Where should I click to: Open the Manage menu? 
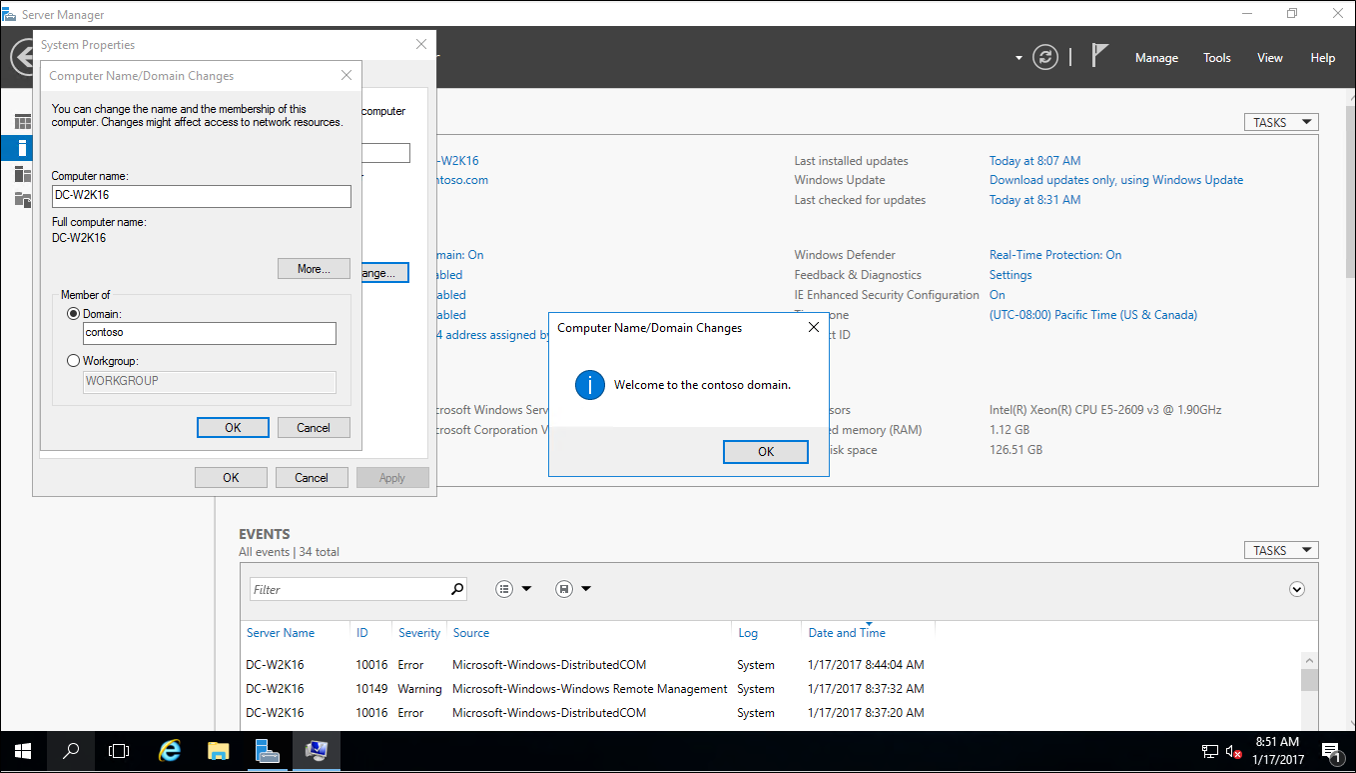pyautogui.click(x=1157, y=58)
